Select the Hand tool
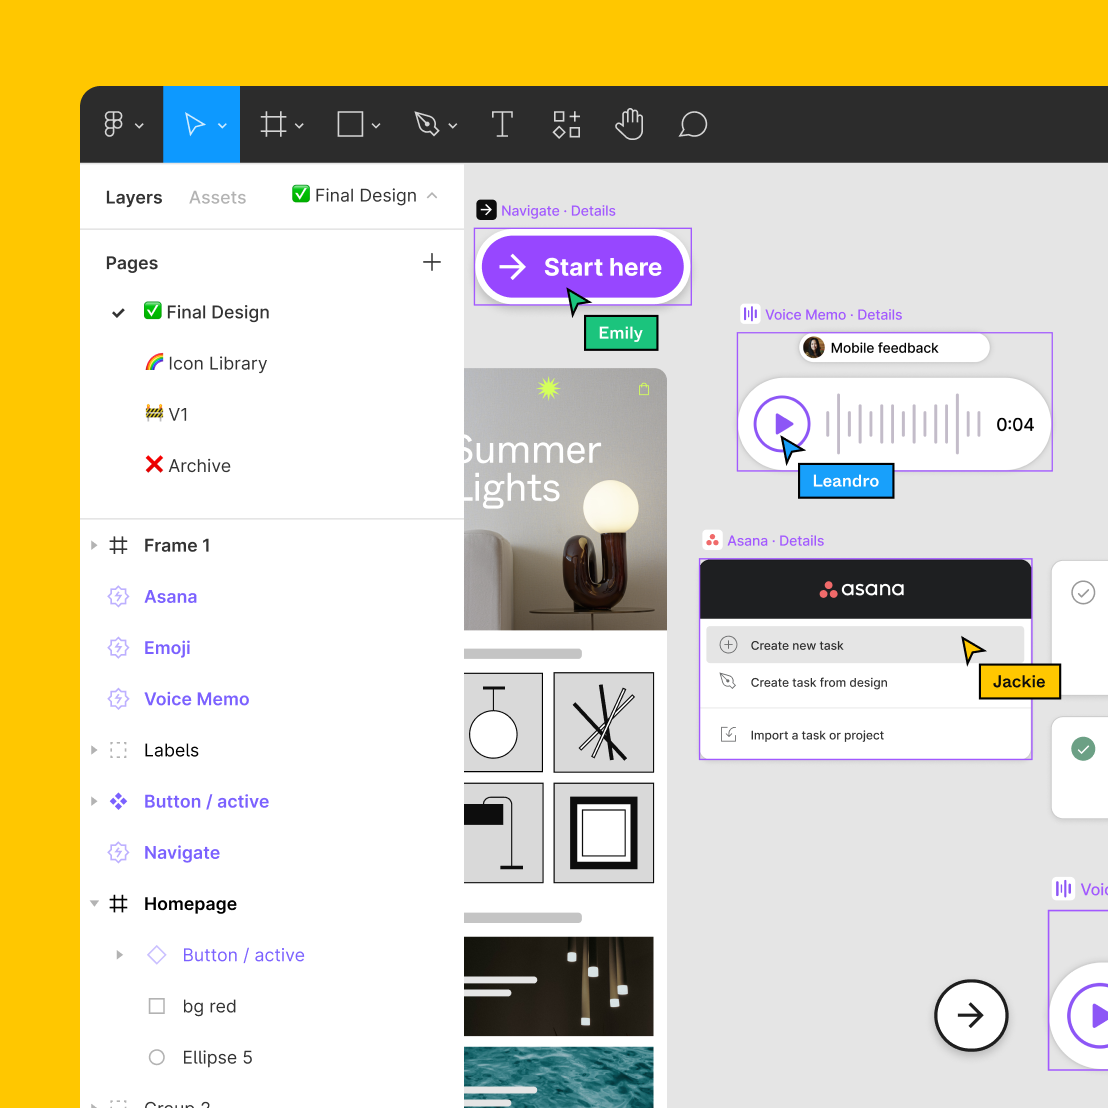The width and height of the screenshot is (1108, 1108). (629, 124)
